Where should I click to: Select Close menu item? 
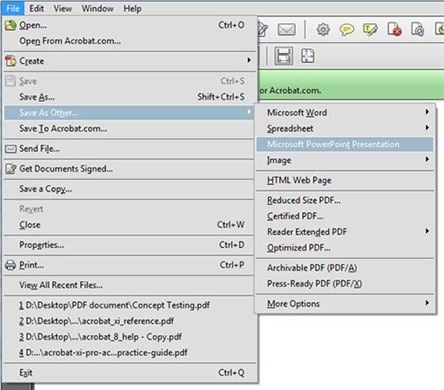point(129,225)
